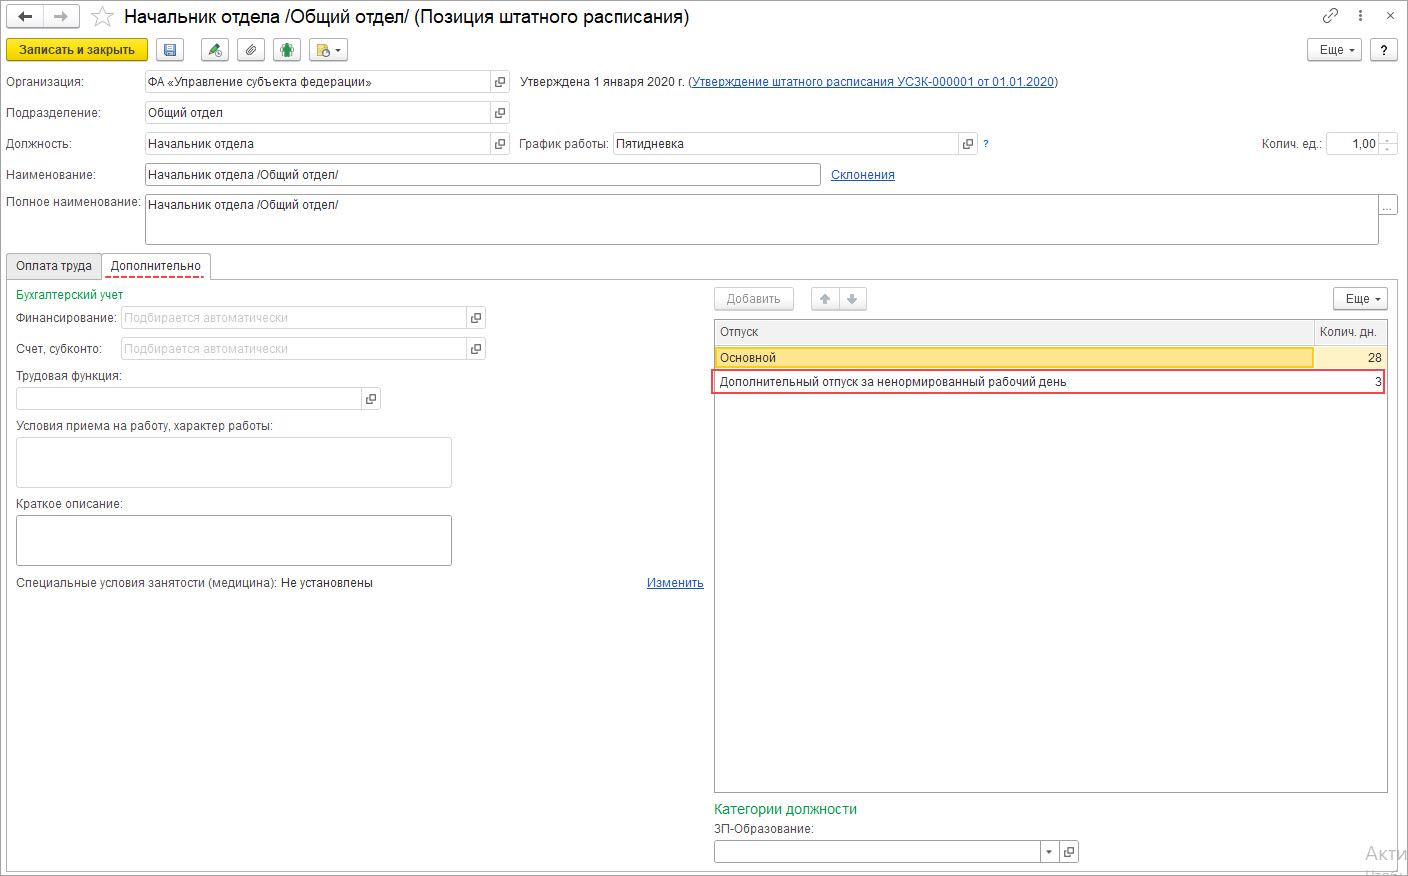
Task: Add to favorites with the star icon
Action: (x=102, y=17)
